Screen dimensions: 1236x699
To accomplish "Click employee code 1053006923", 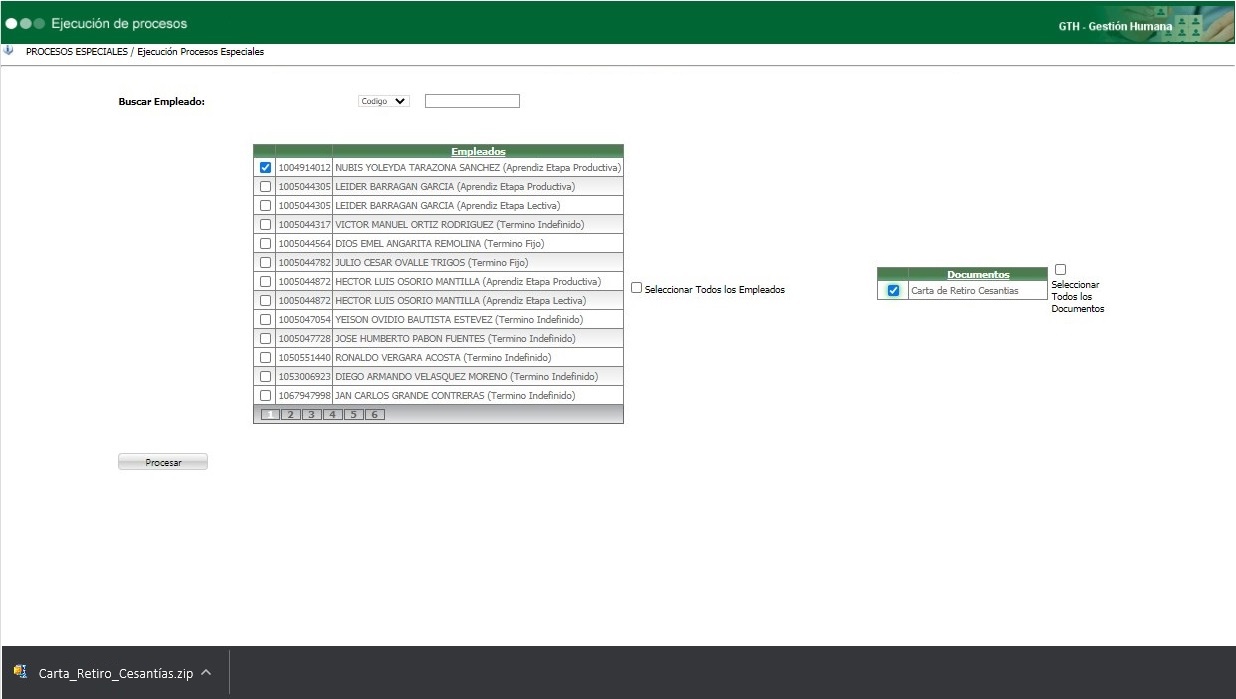I will pos(304,377).
